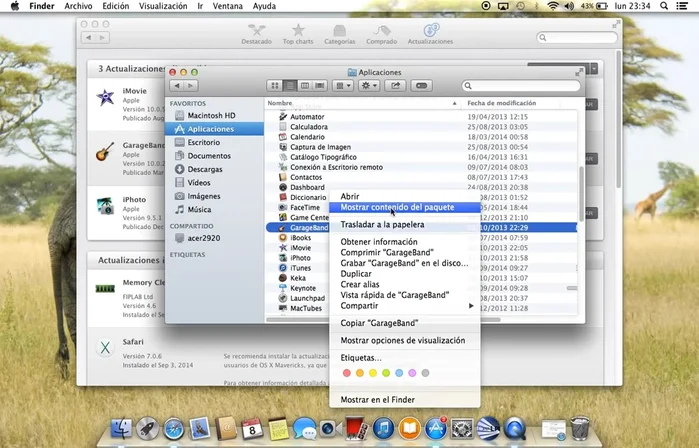
Task: Apply the red tag color
Action: [347, 373]
